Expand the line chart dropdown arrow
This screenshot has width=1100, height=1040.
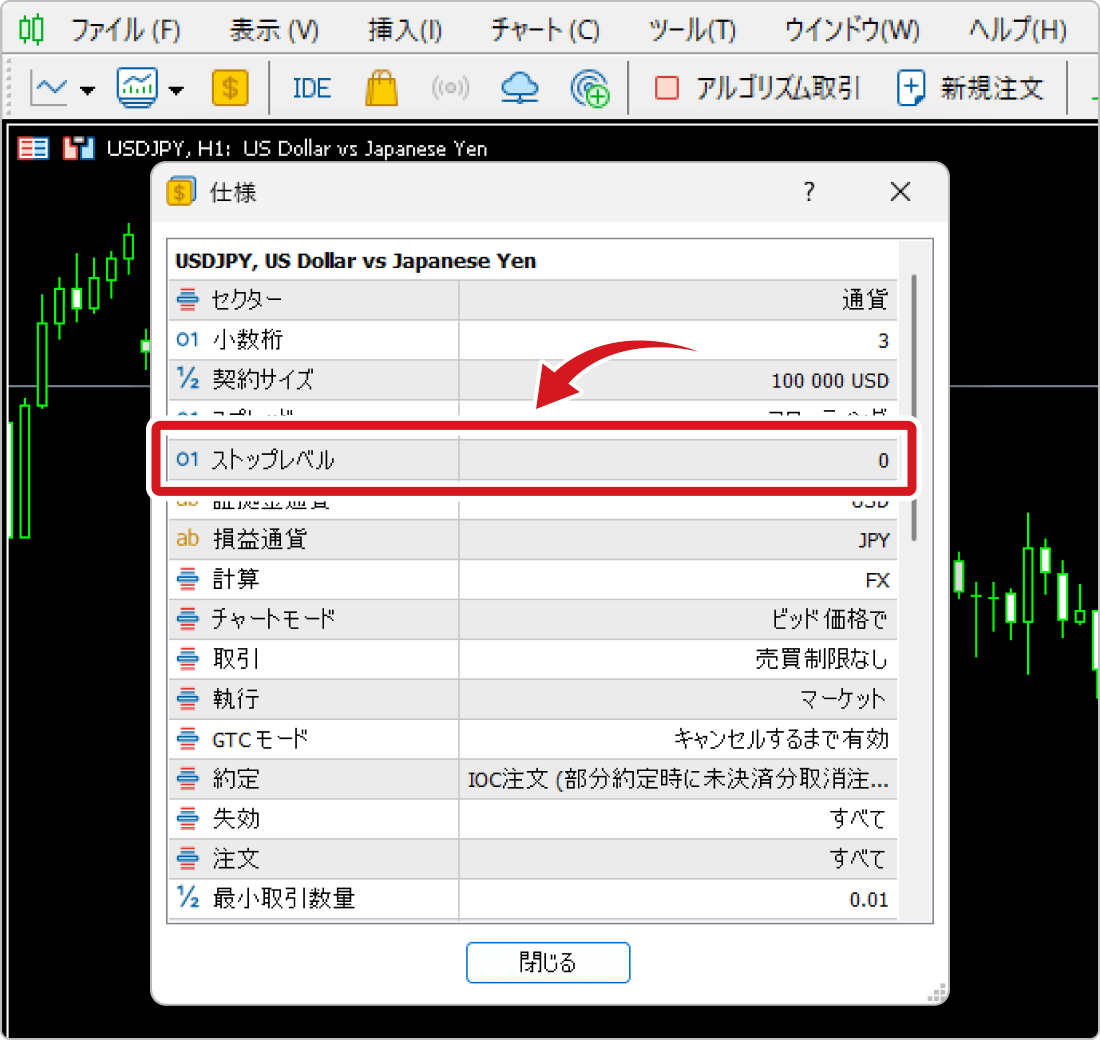pos(88,91)
